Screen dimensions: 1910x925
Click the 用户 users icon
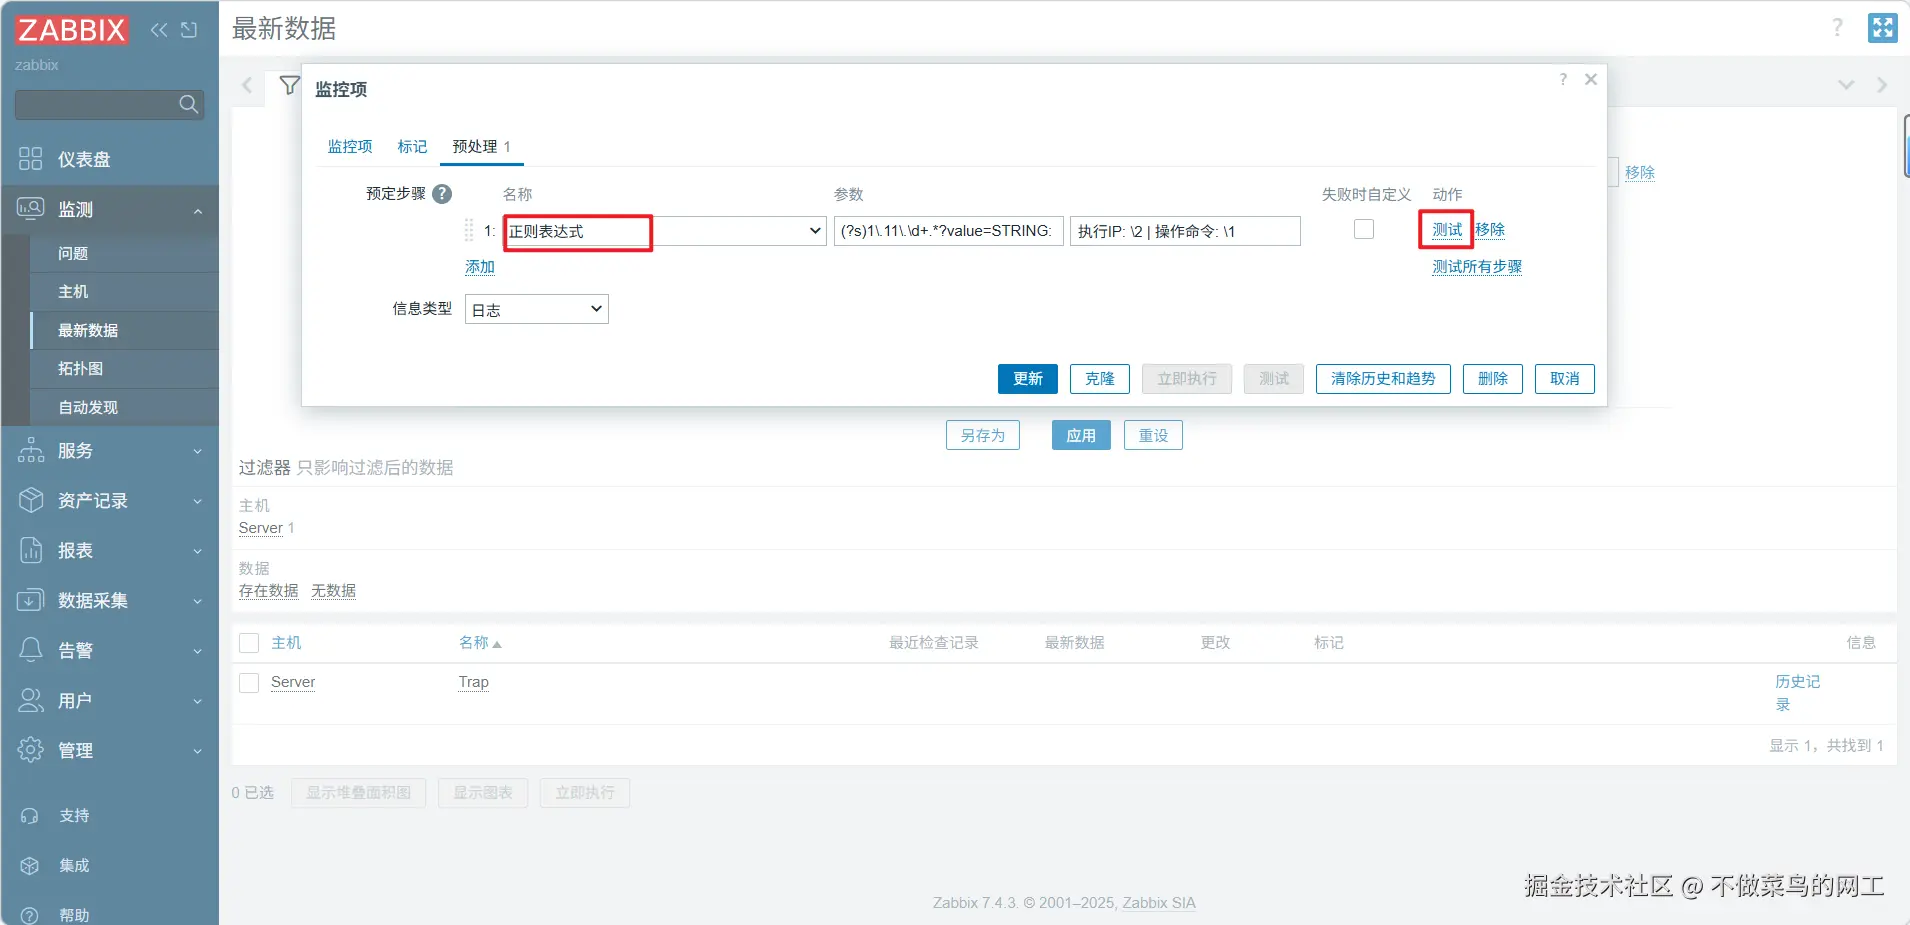[31, 700]
